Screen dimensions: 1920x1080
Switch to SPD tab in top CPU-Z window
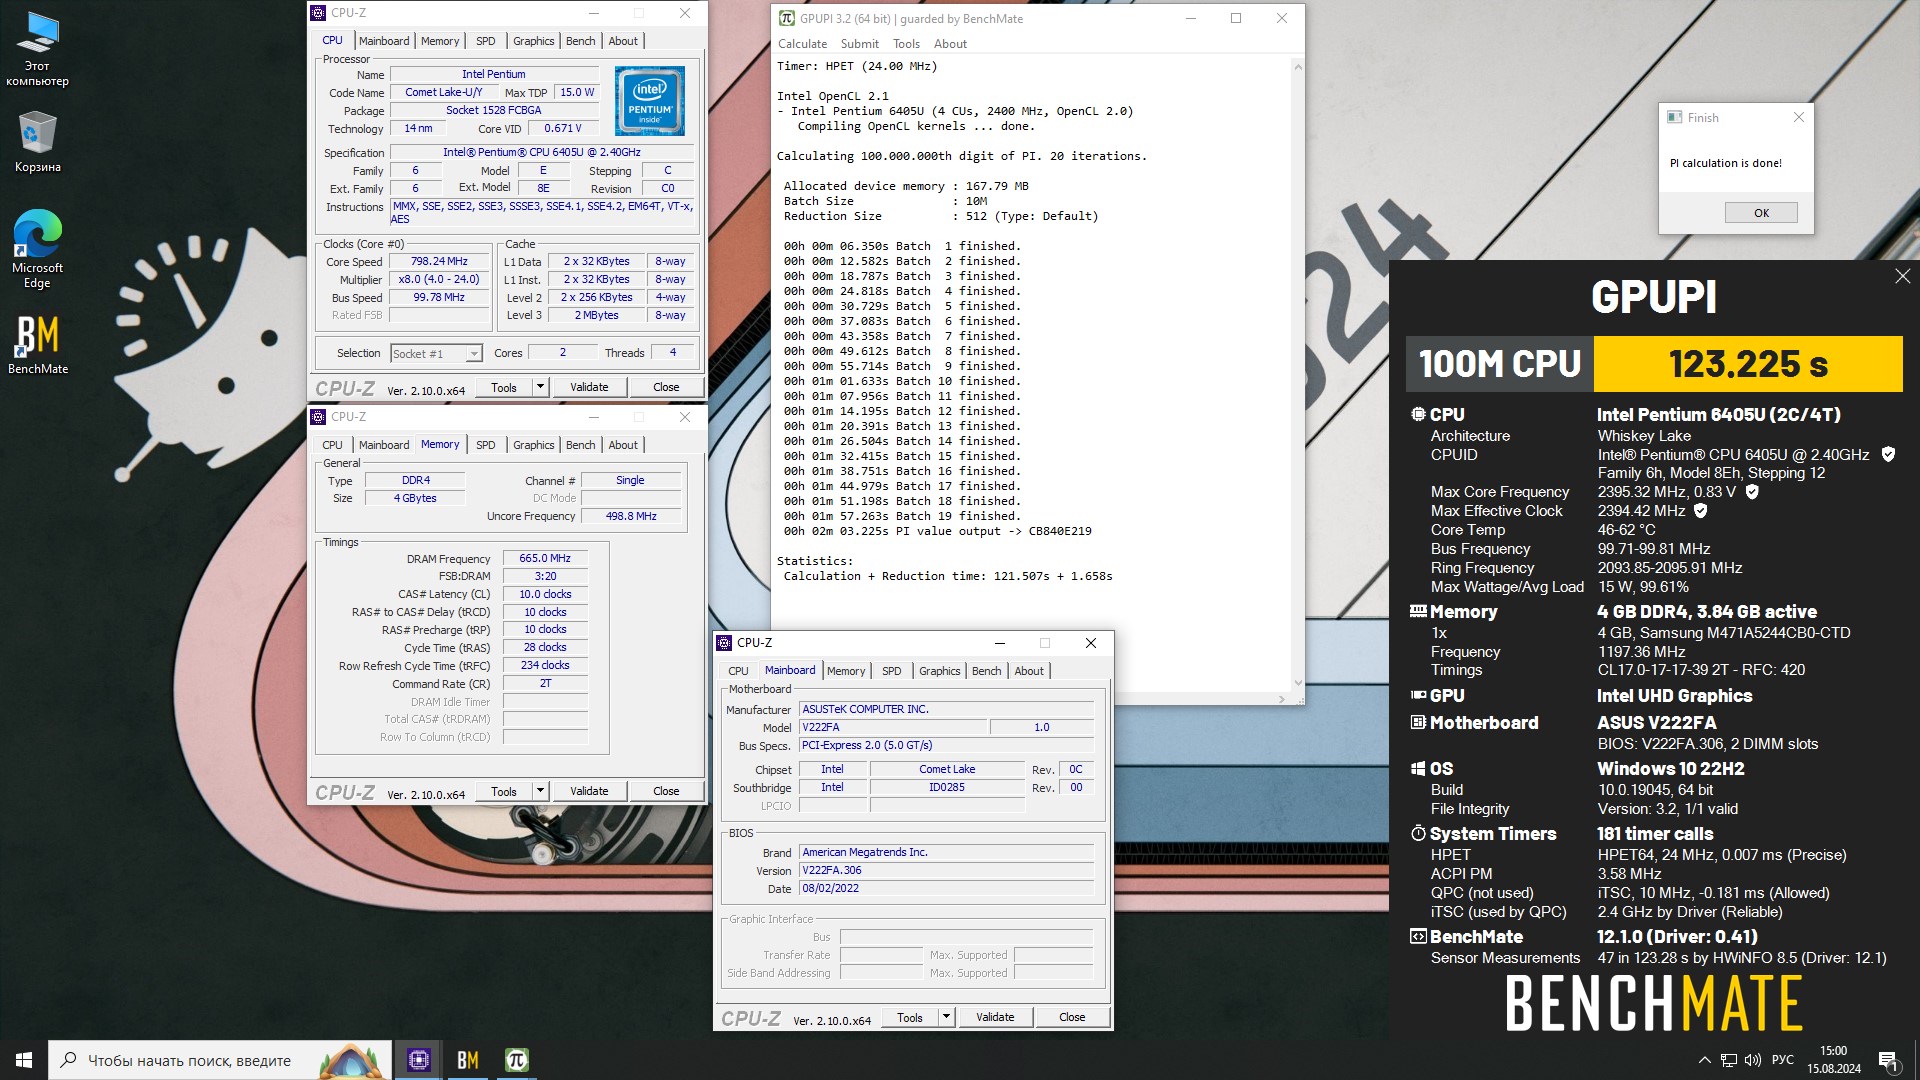pos(485,41)
